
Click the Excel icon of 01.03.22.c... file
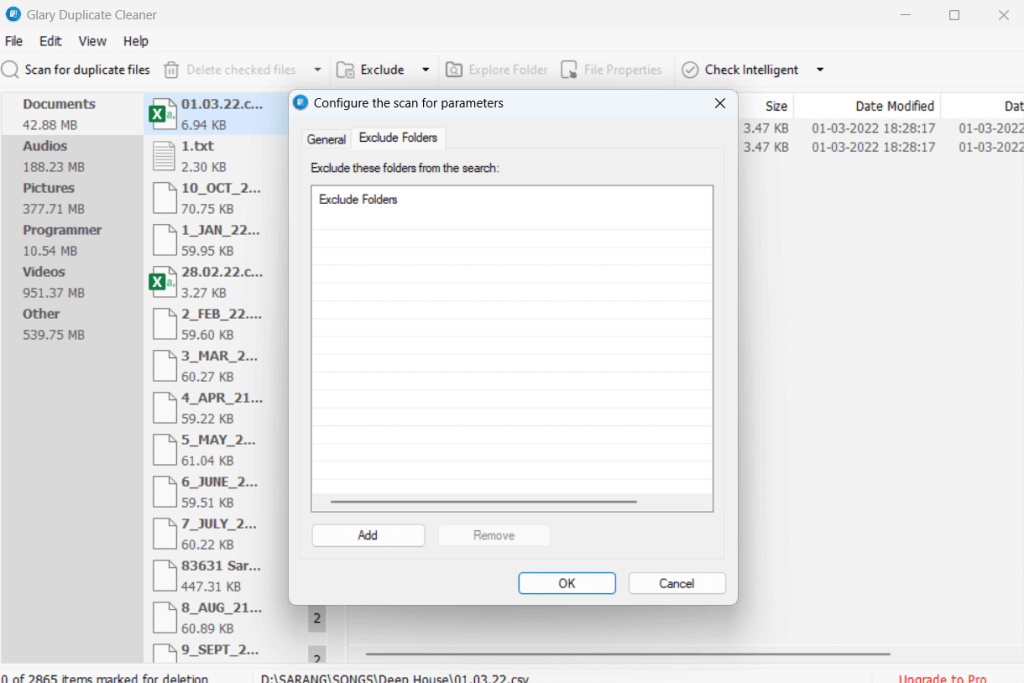[163, 114]
